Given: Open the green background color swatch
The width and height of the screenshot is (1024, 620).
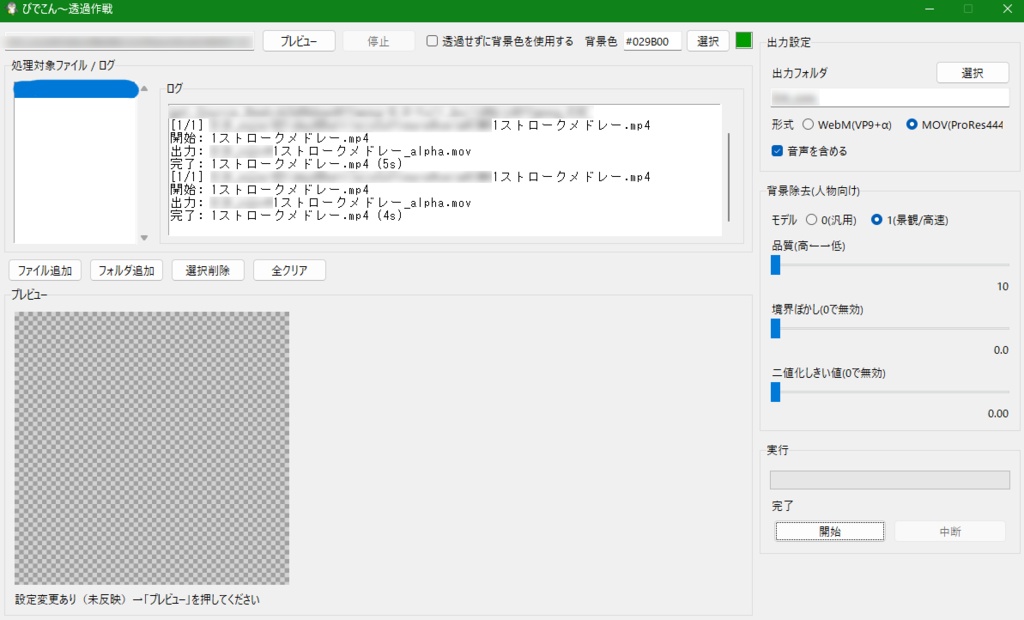Looking at the screenshot, I should (744, 41).
